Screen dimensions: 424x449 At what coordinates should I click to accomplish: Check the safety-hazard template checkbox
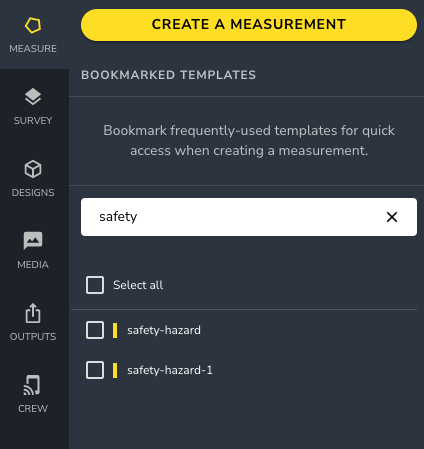click(95, 330)
